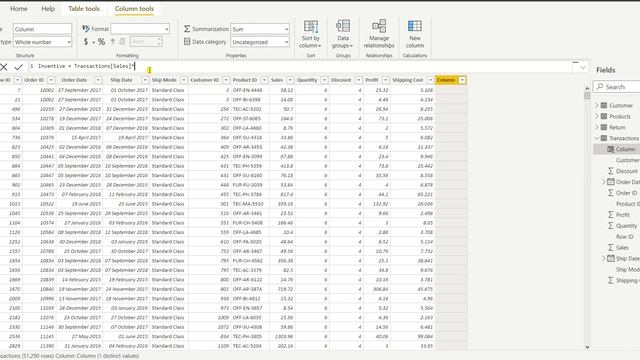
Task: Switch to the Help tab
Action: coord(48,9)
